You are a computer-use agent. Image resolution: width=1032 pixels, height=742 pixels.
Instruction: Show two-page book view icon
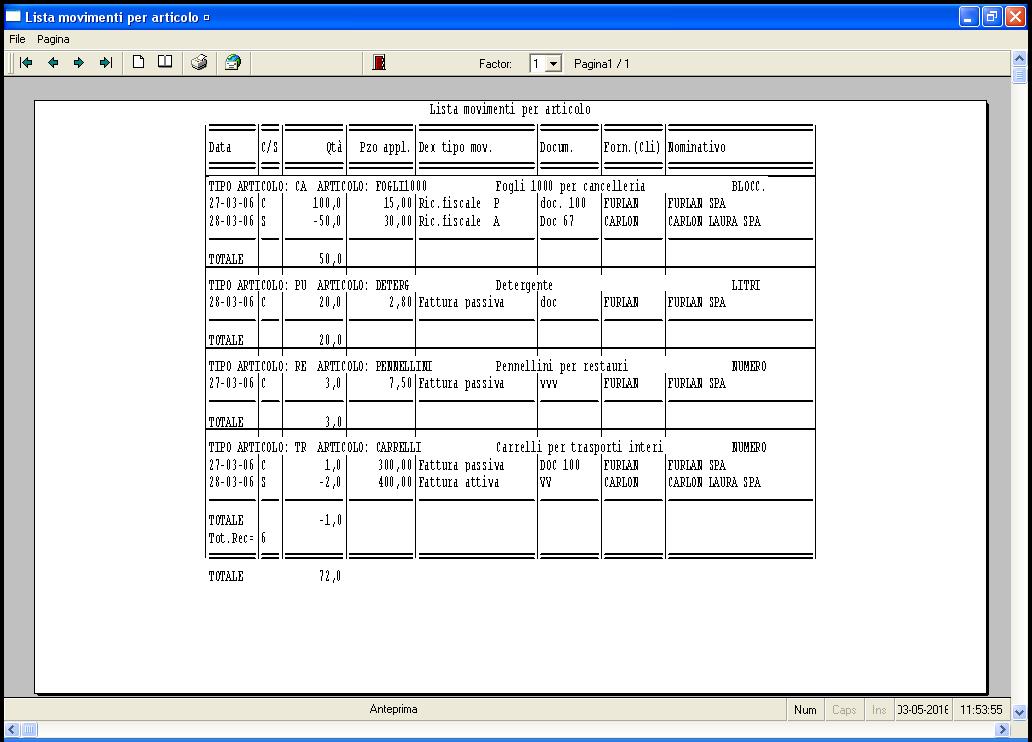click(165, 63)
